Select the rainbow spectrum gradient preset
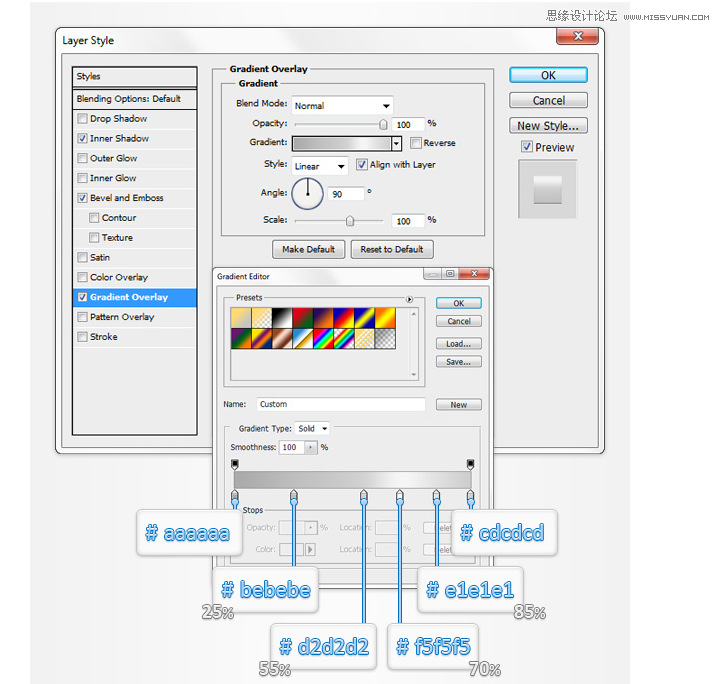Image resolution: width=720 pixels, height=684 pixels. pos(323,339)
